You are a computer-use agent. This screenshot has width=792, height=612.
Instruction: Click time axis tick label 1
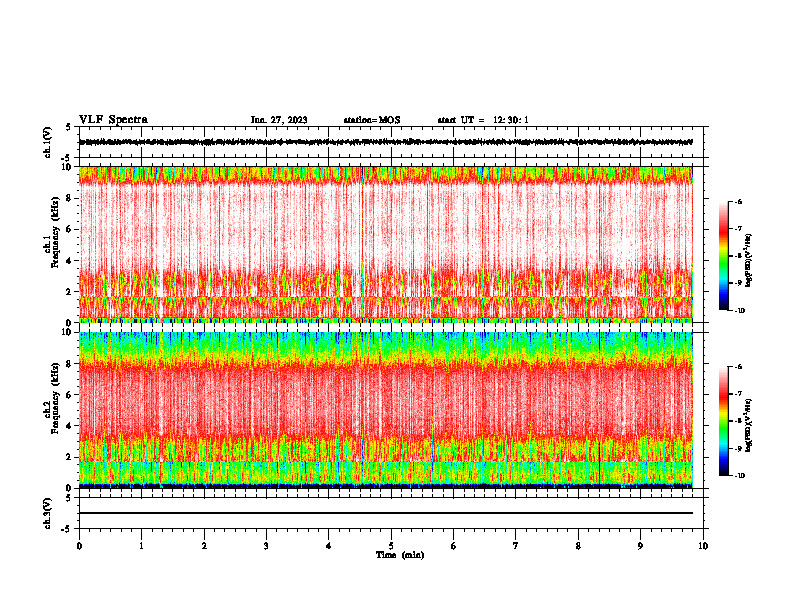pos(141,546)
